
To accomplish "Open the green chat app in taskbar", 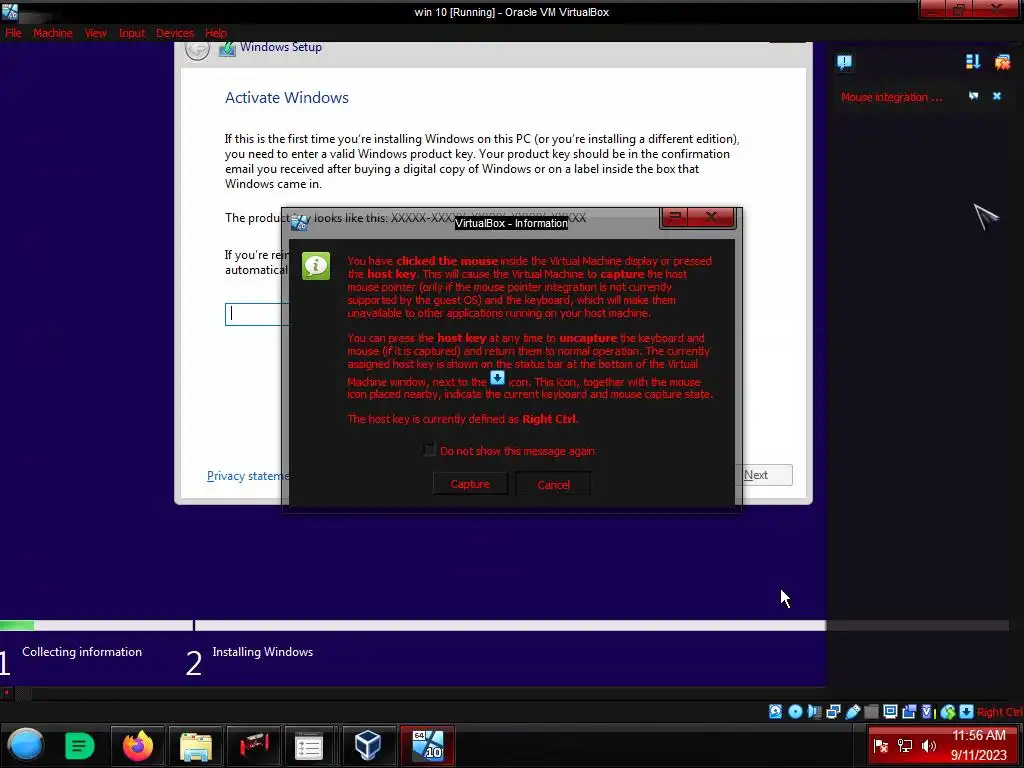I will point(80,746).
